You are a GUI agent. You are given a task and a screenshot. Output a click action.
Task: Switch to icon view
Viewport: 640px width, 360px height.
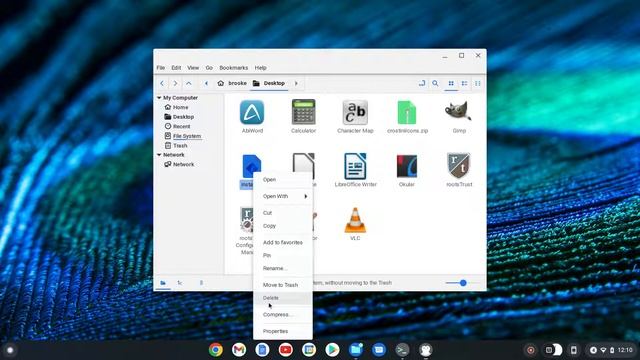451,83
